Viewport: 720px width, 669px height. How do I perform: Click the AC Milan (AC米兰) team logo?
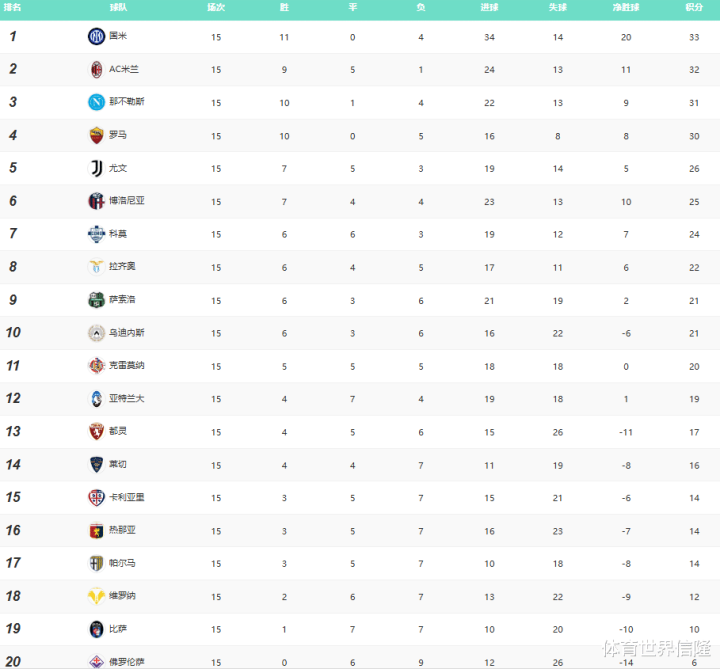tap(96, 69)
